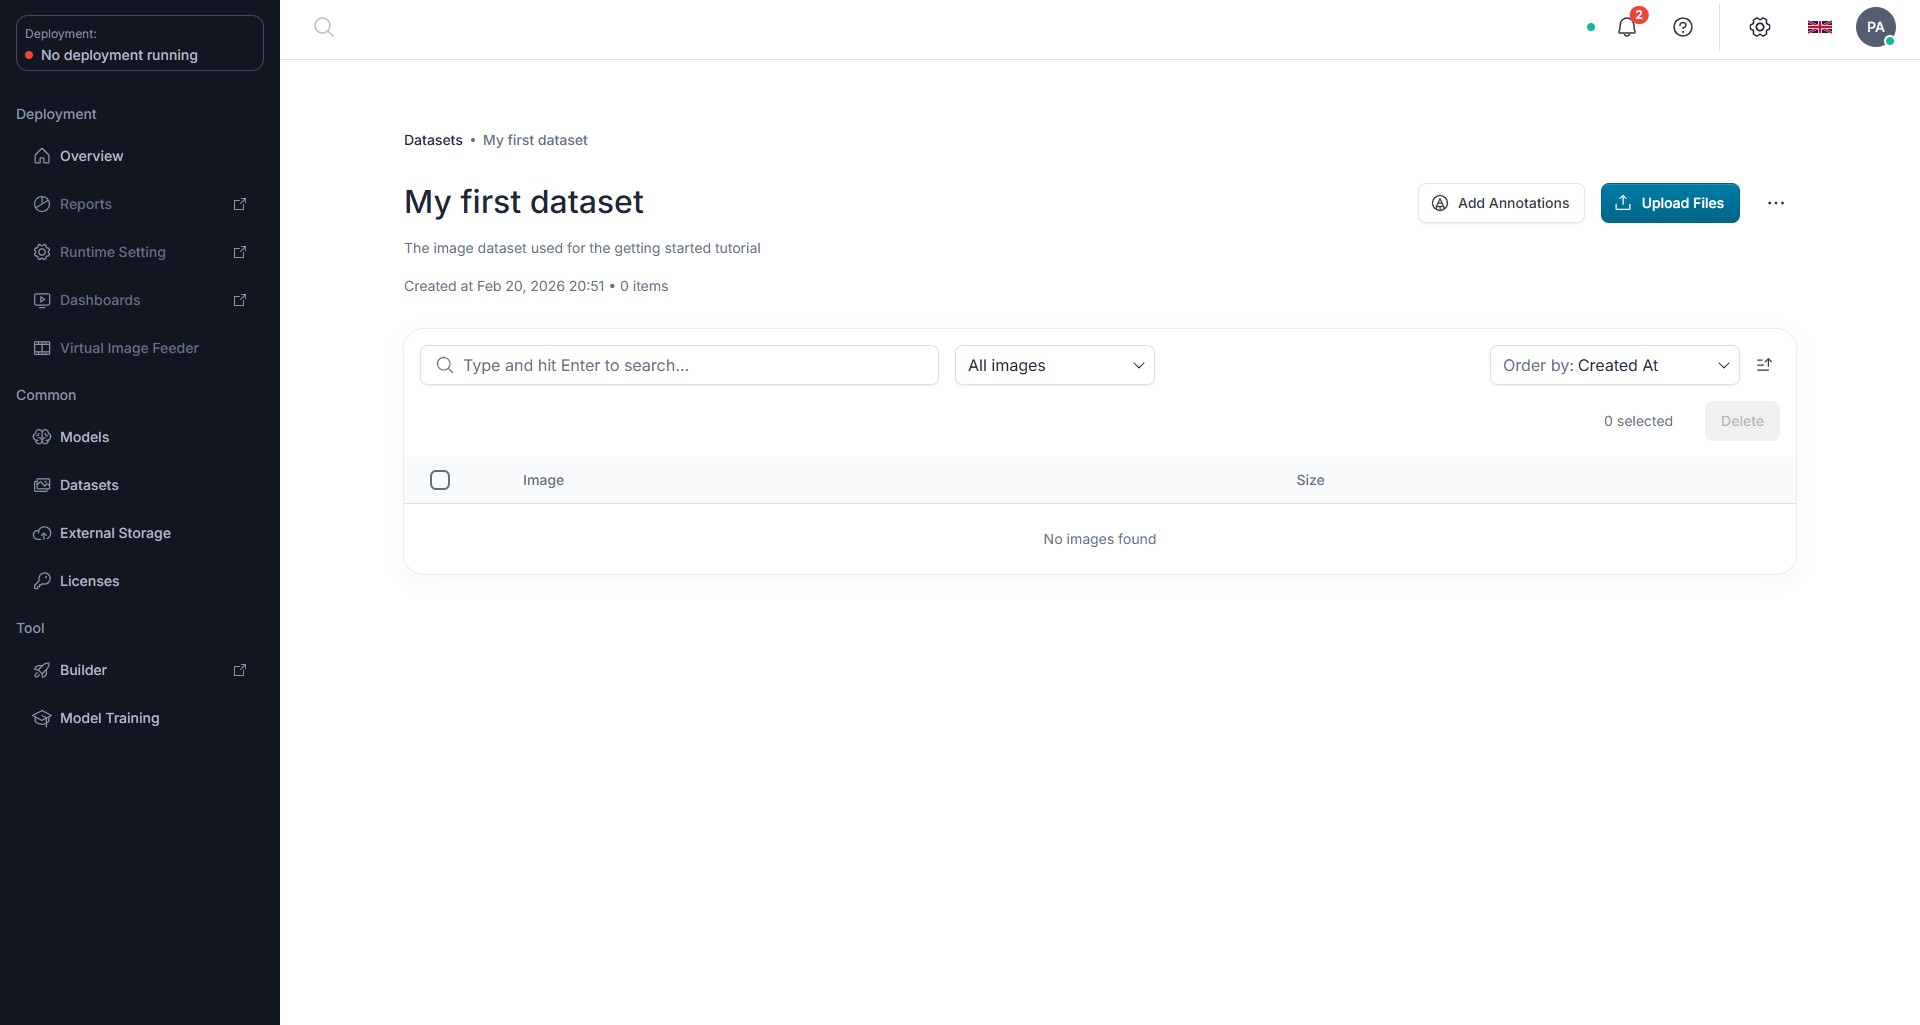Go to Datasets breadcrumb link
Viewport: 1920px width, 1025px height.
coord(433,140)
